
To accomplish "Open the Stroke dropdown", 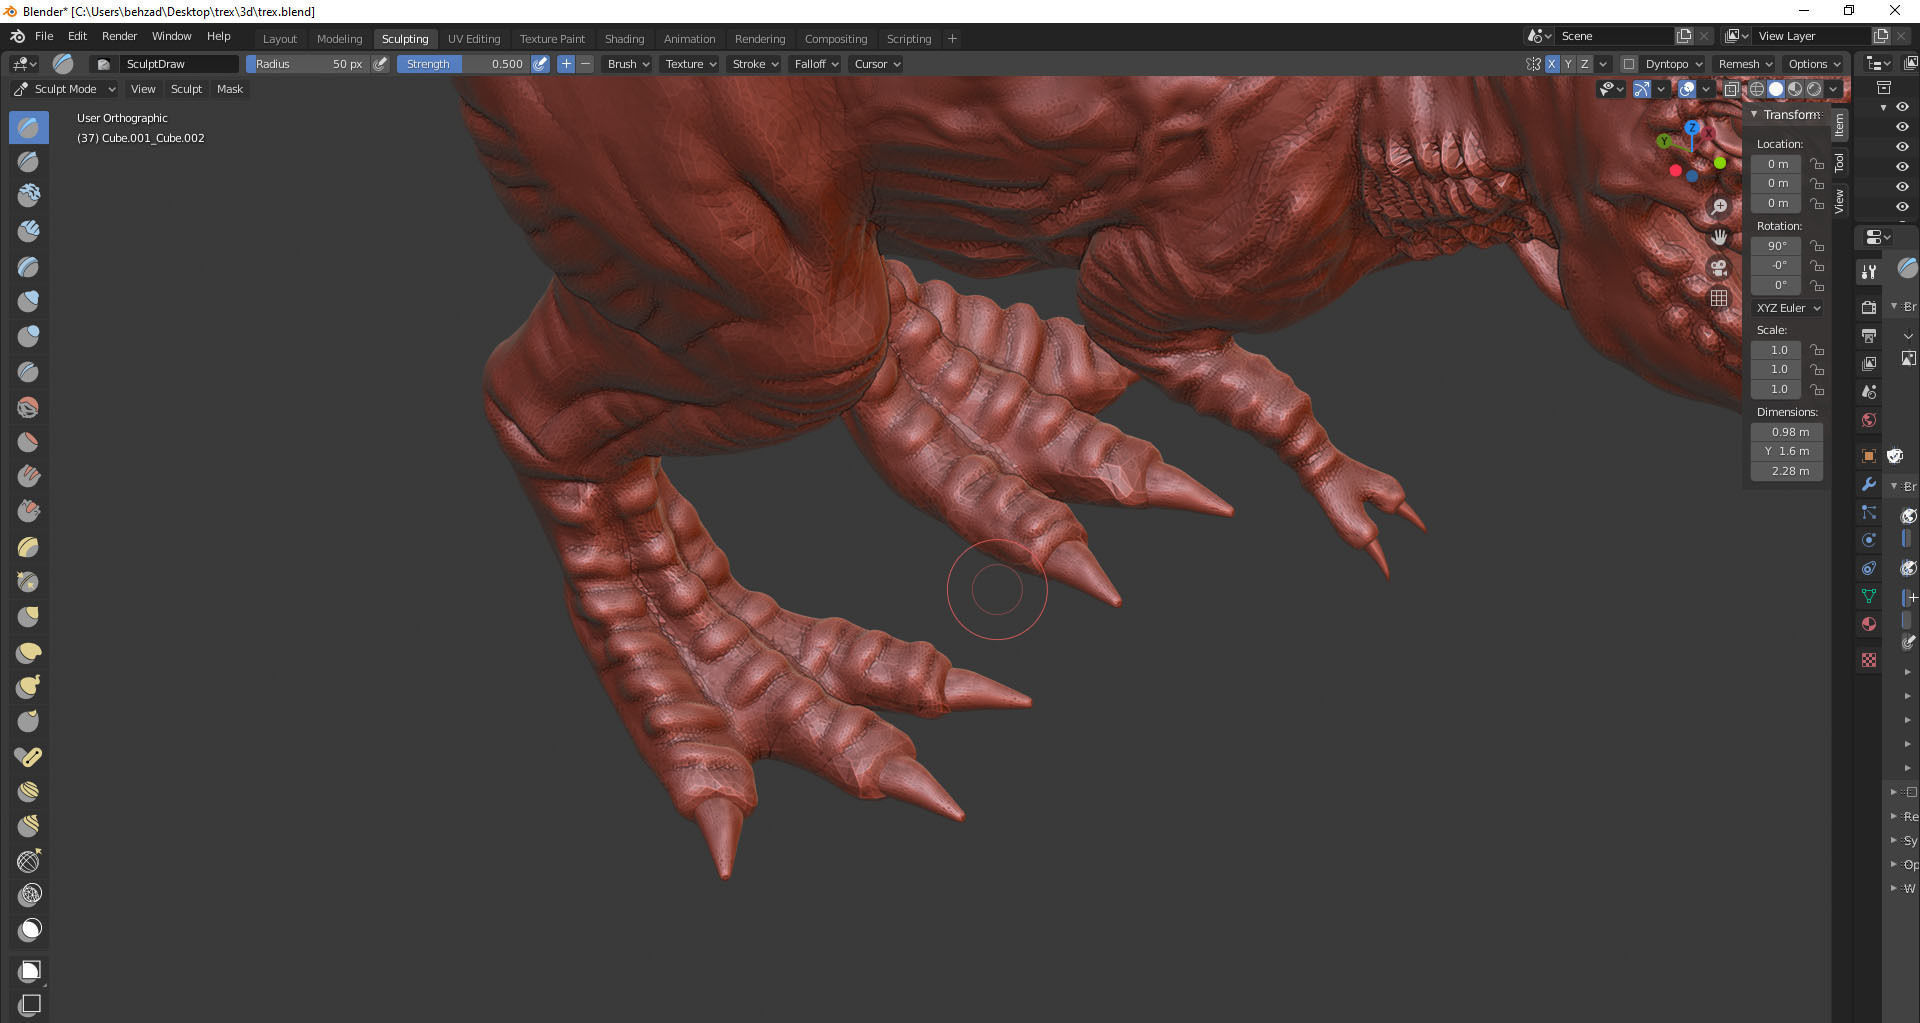I will pyautogui.click(x=755, y=64).
